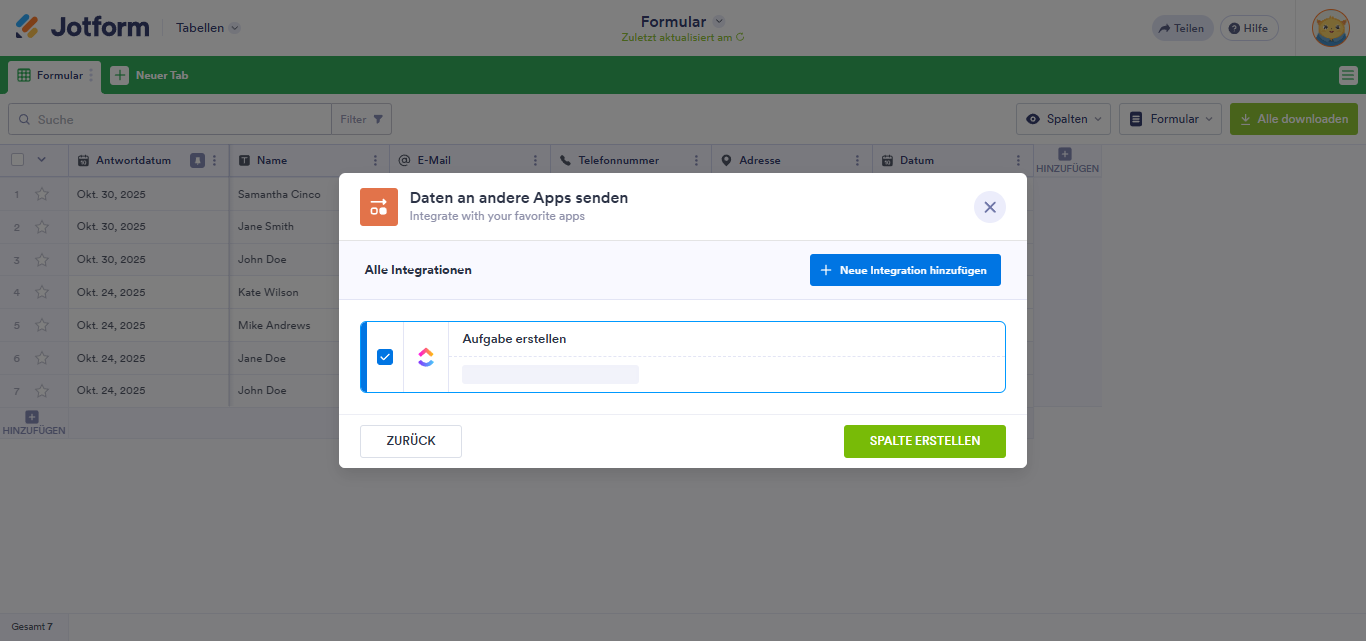Open the Formular view dropdown

coord(1170,118)
